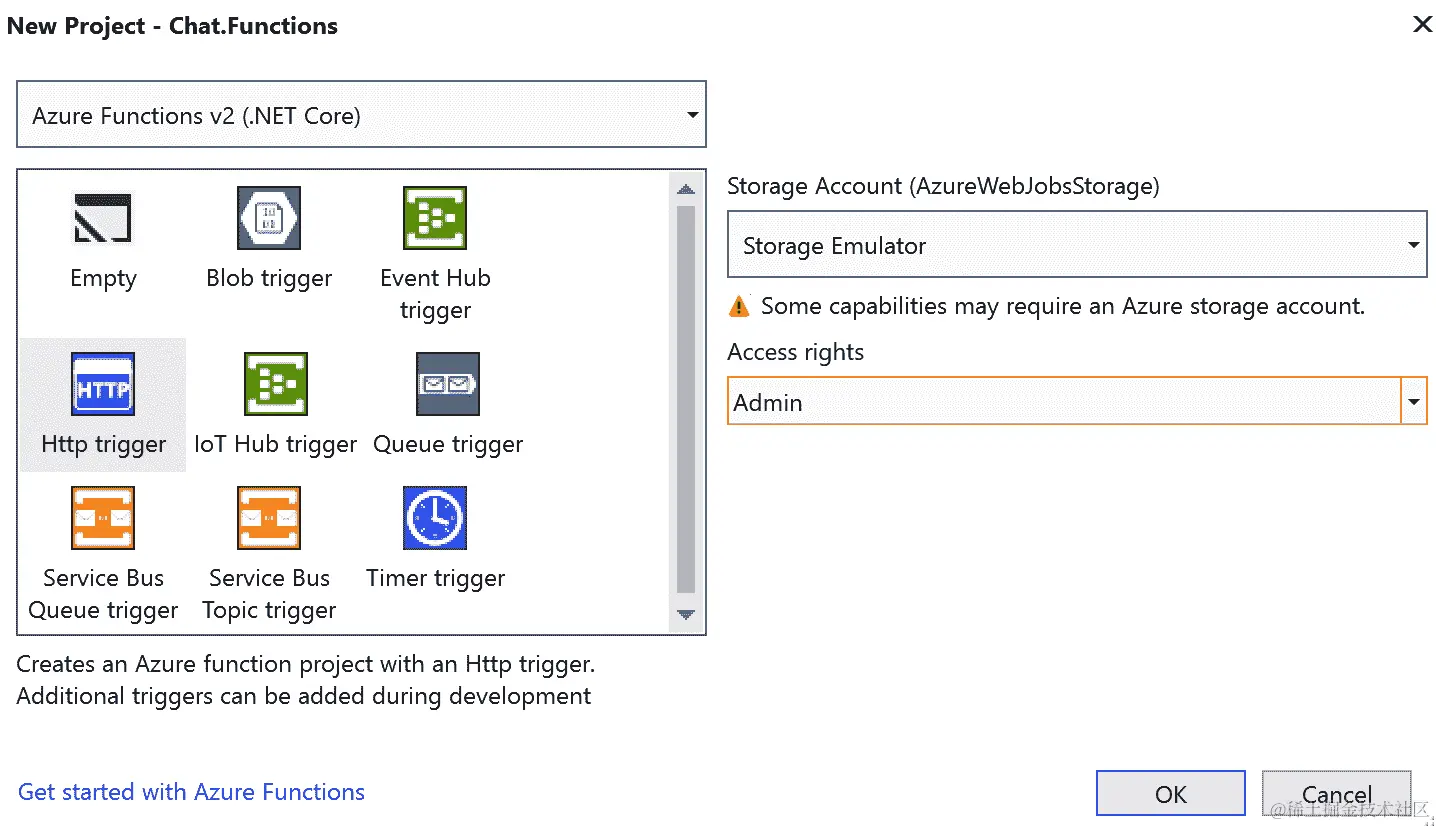
Task: Click the 'Storage Account (AzureWebJobsStorage)' label
Action: pos(943,186)
